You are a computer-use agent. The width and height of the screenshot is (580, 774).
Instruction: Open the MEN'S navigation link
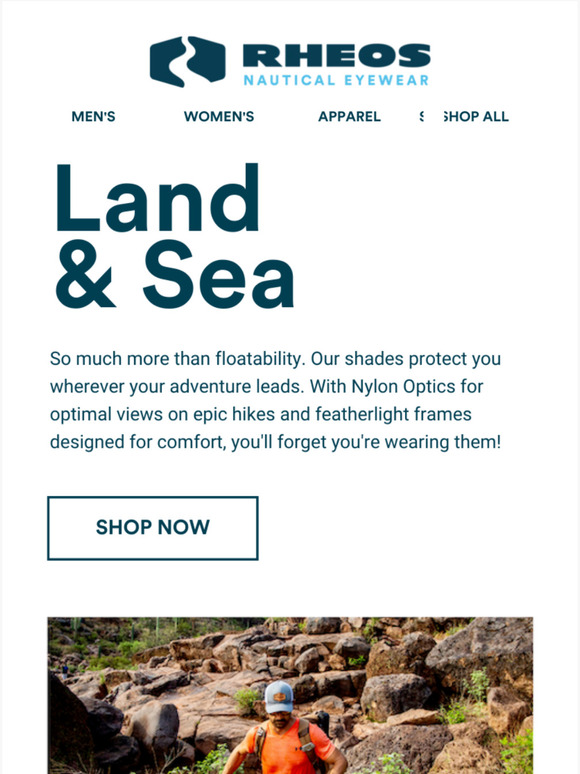click(x=93, y=116)
